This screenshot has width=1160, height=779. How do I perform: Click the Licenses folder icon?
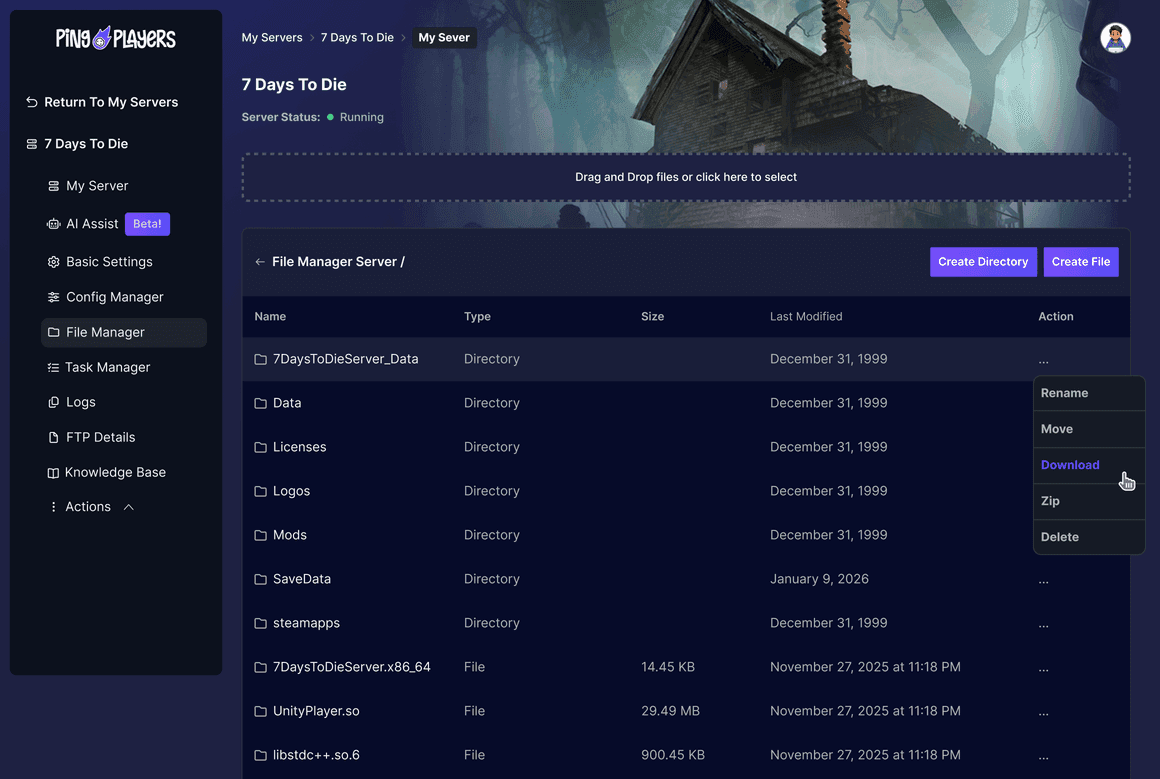click(260, 447)
